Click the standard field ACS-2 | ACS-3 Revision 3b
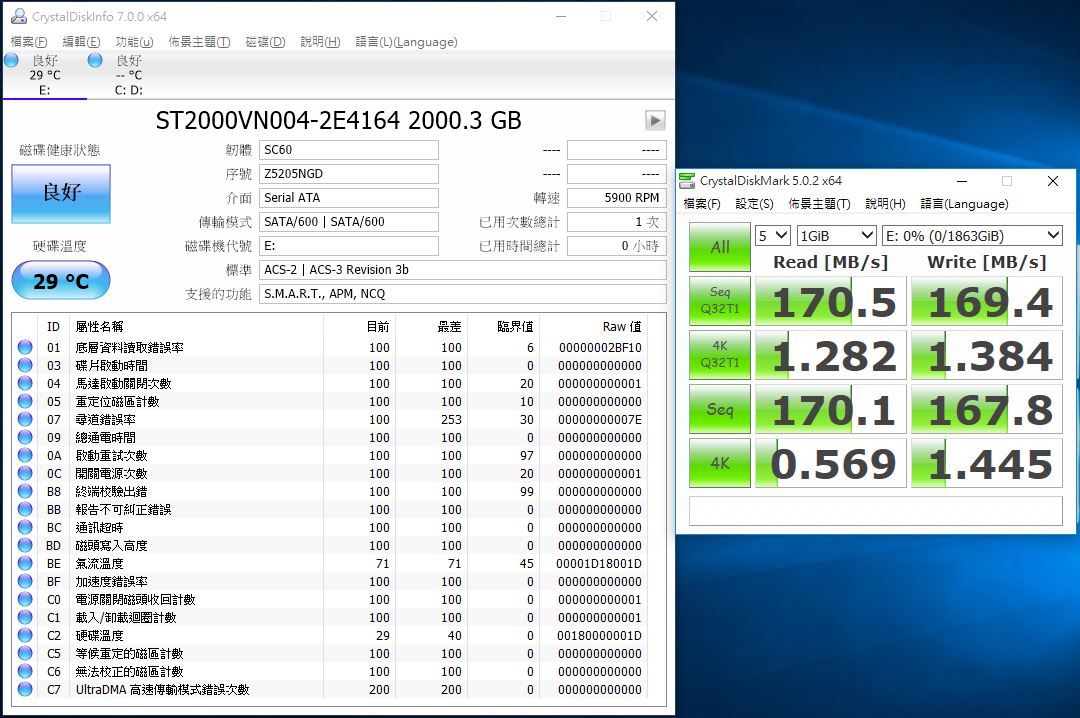 pyautogui.click(x=463, y=269)
